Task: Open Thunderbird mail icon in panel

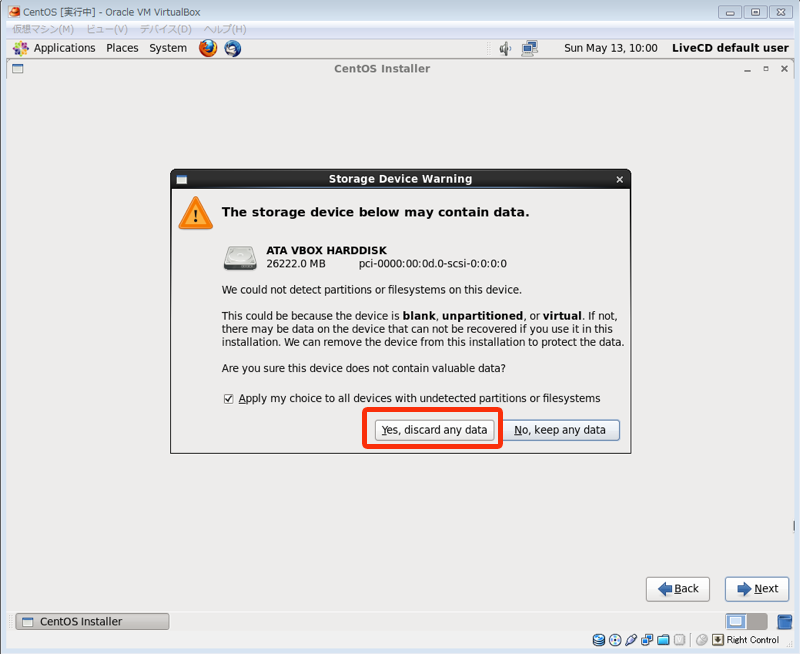Action: click(x=233, y=48)
